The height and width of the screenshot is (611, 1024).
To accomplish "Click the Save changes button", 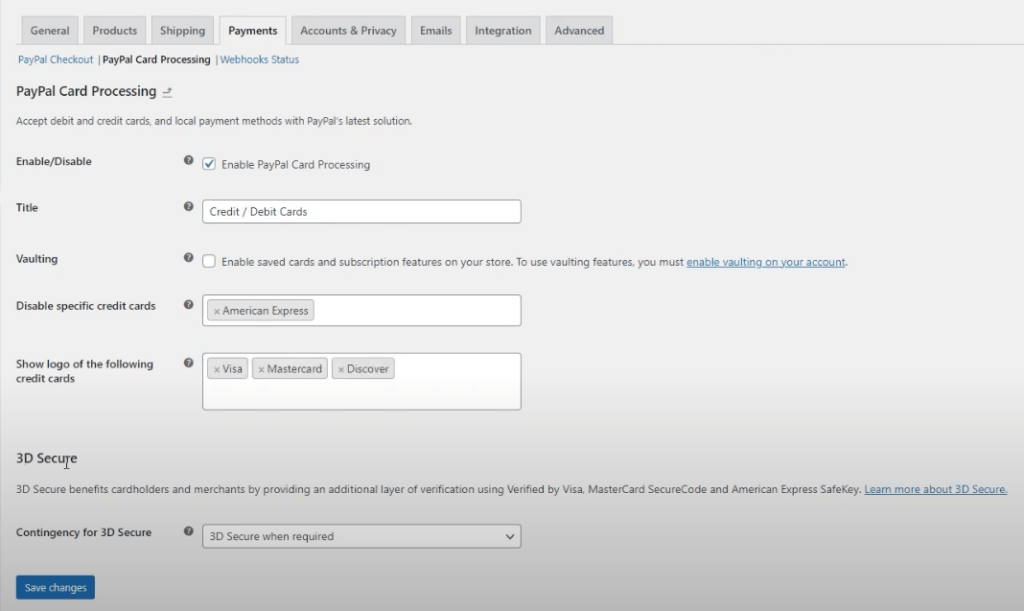I will click(x=55, y=587).
